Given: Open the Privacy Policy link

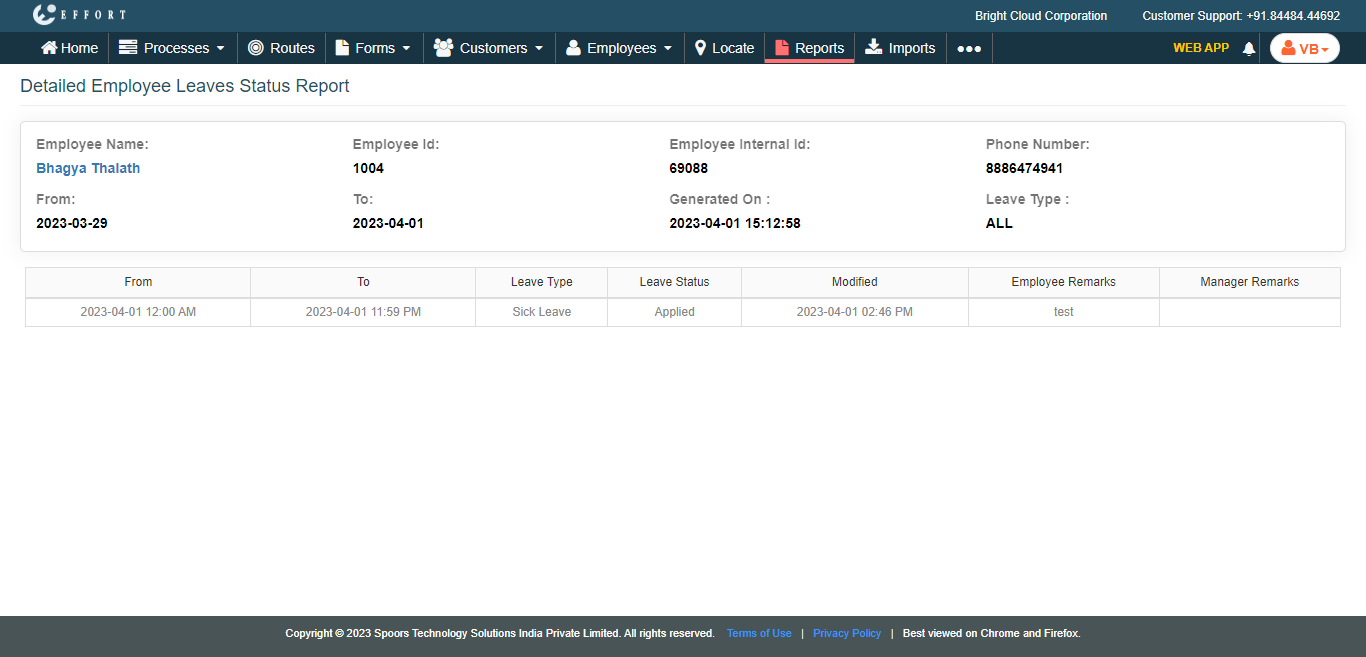Looking at the screenshot, I should [847, 633].
